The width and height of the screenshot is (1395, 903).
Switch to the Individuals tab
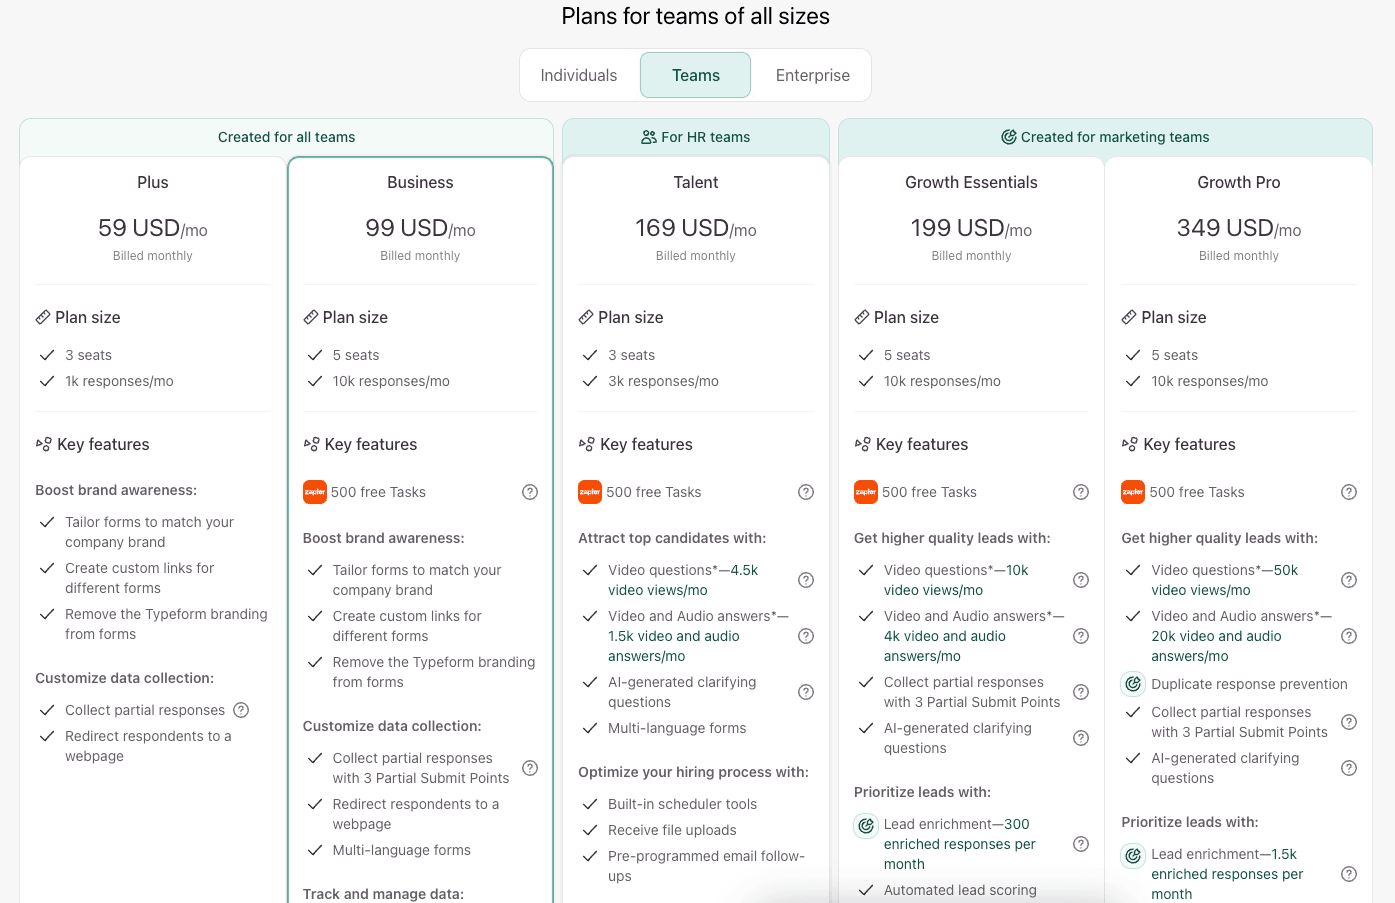[x=579, y=74]
